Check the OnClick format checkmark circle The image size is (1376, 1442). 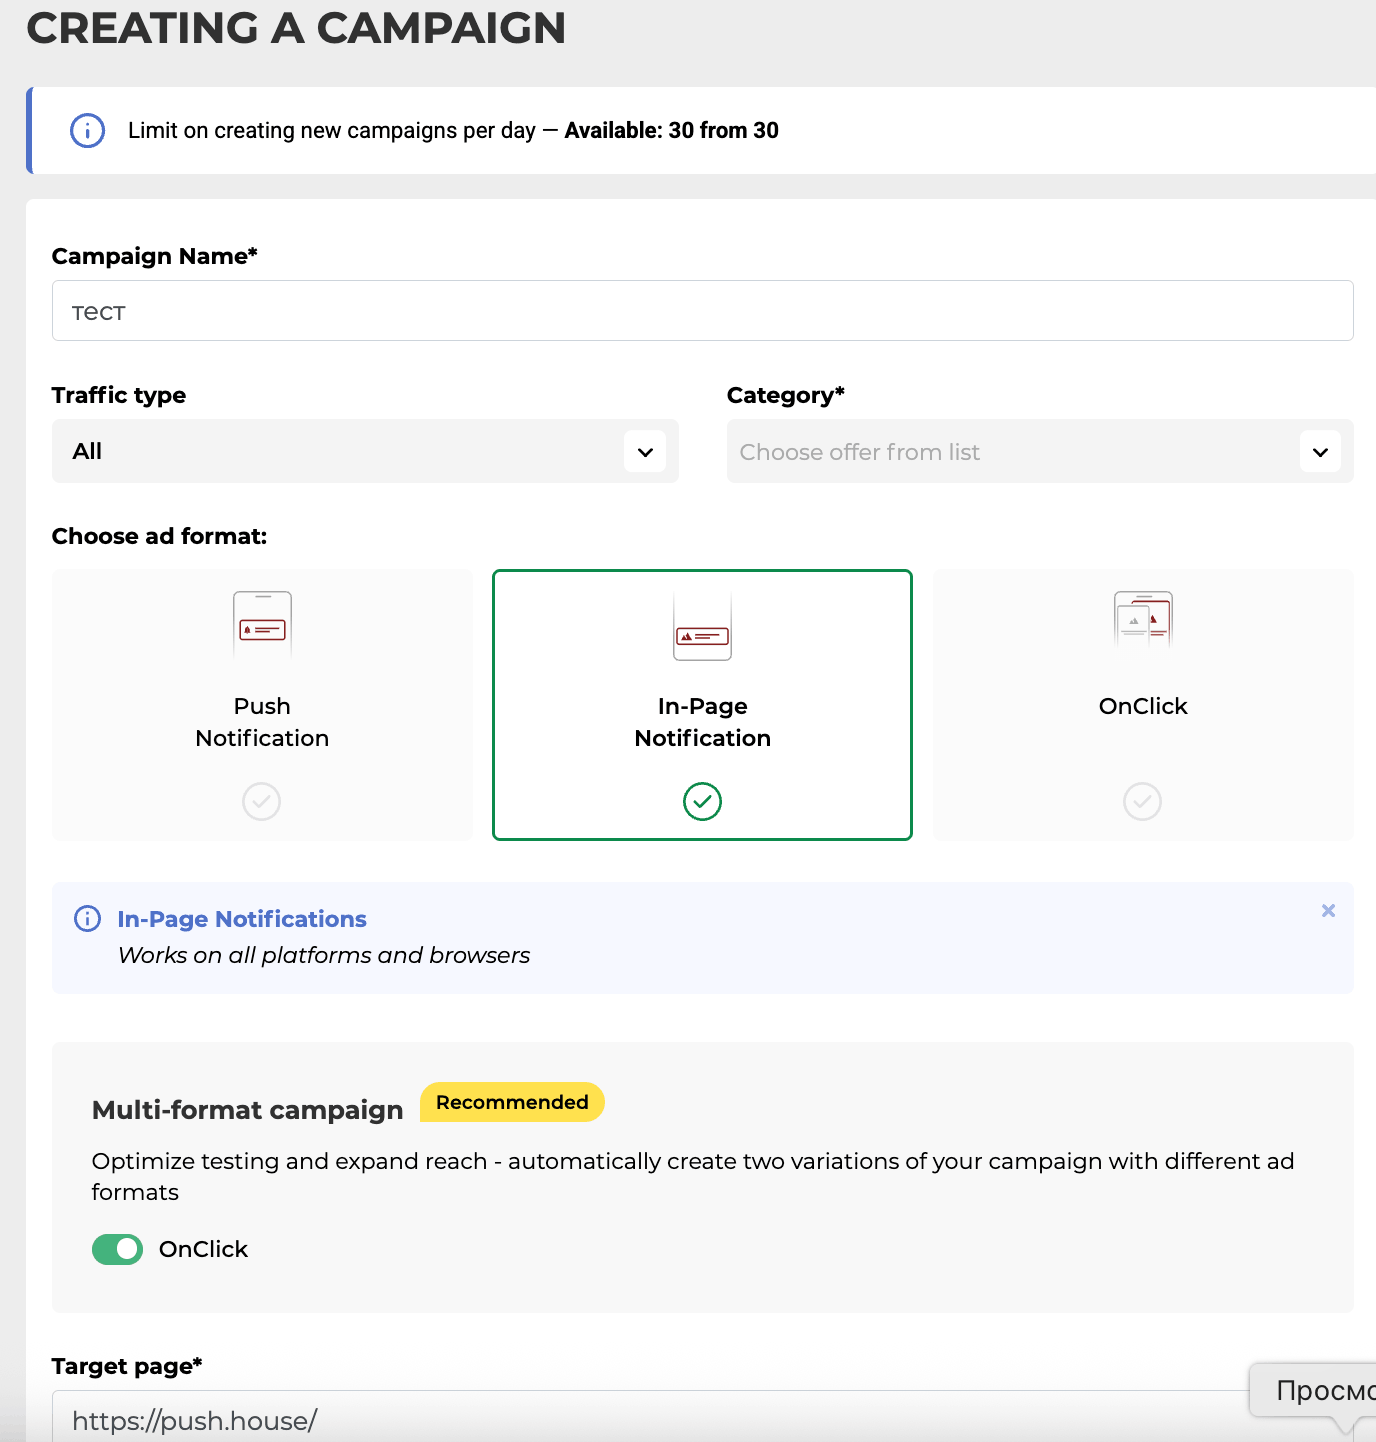point(1142,801)
